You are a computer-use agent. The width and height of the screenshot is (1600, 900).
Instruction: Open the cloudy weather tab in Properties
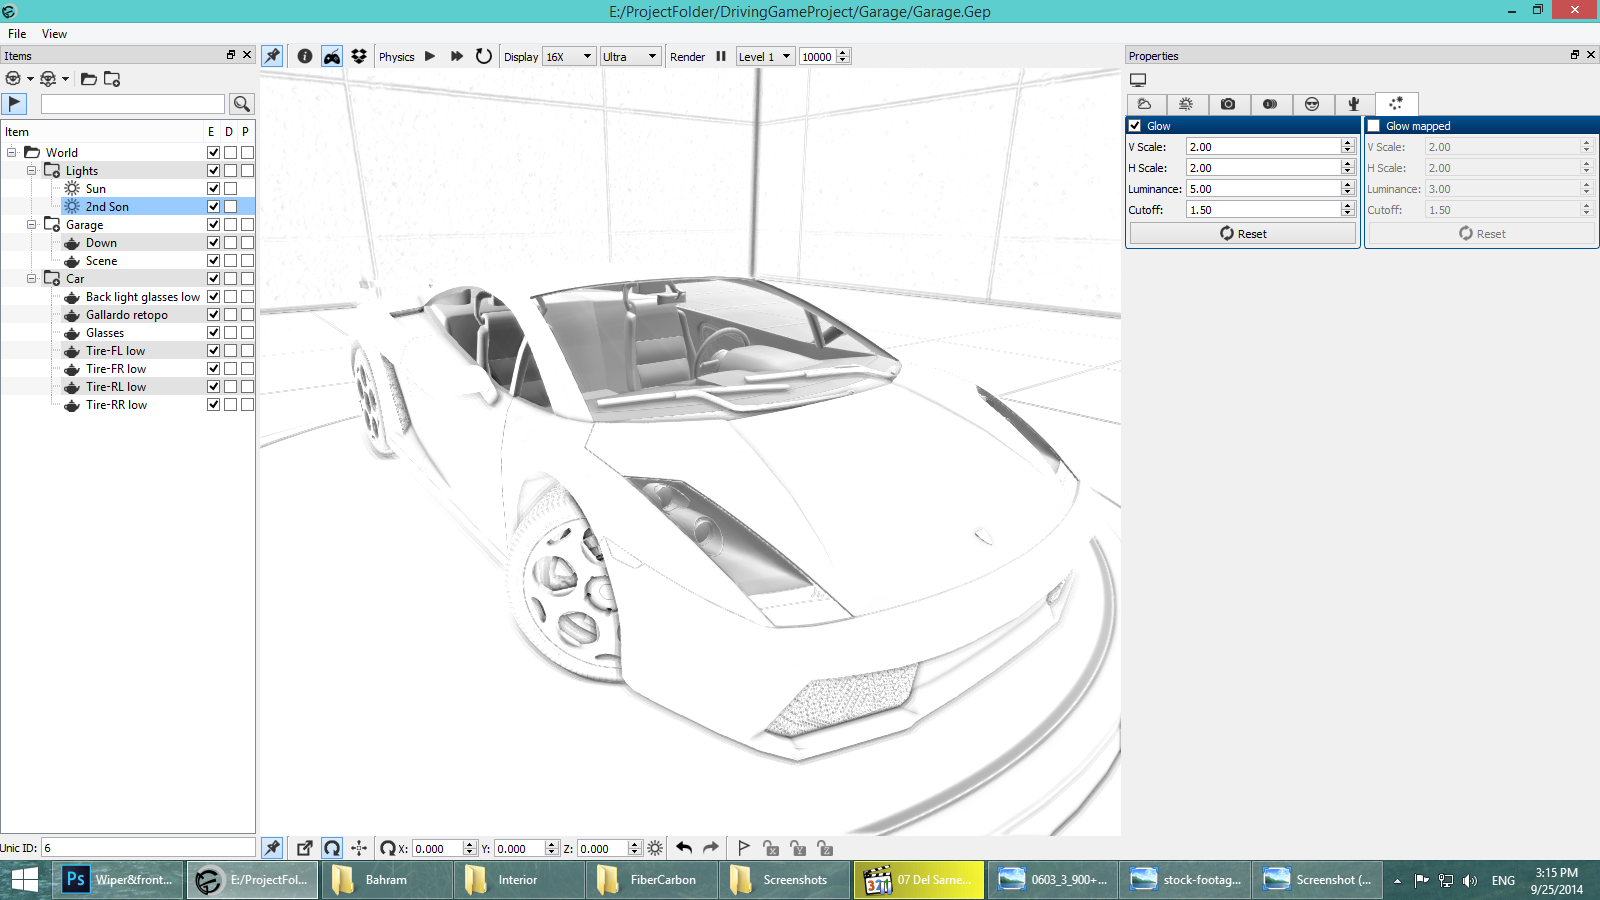point(1145,104)
